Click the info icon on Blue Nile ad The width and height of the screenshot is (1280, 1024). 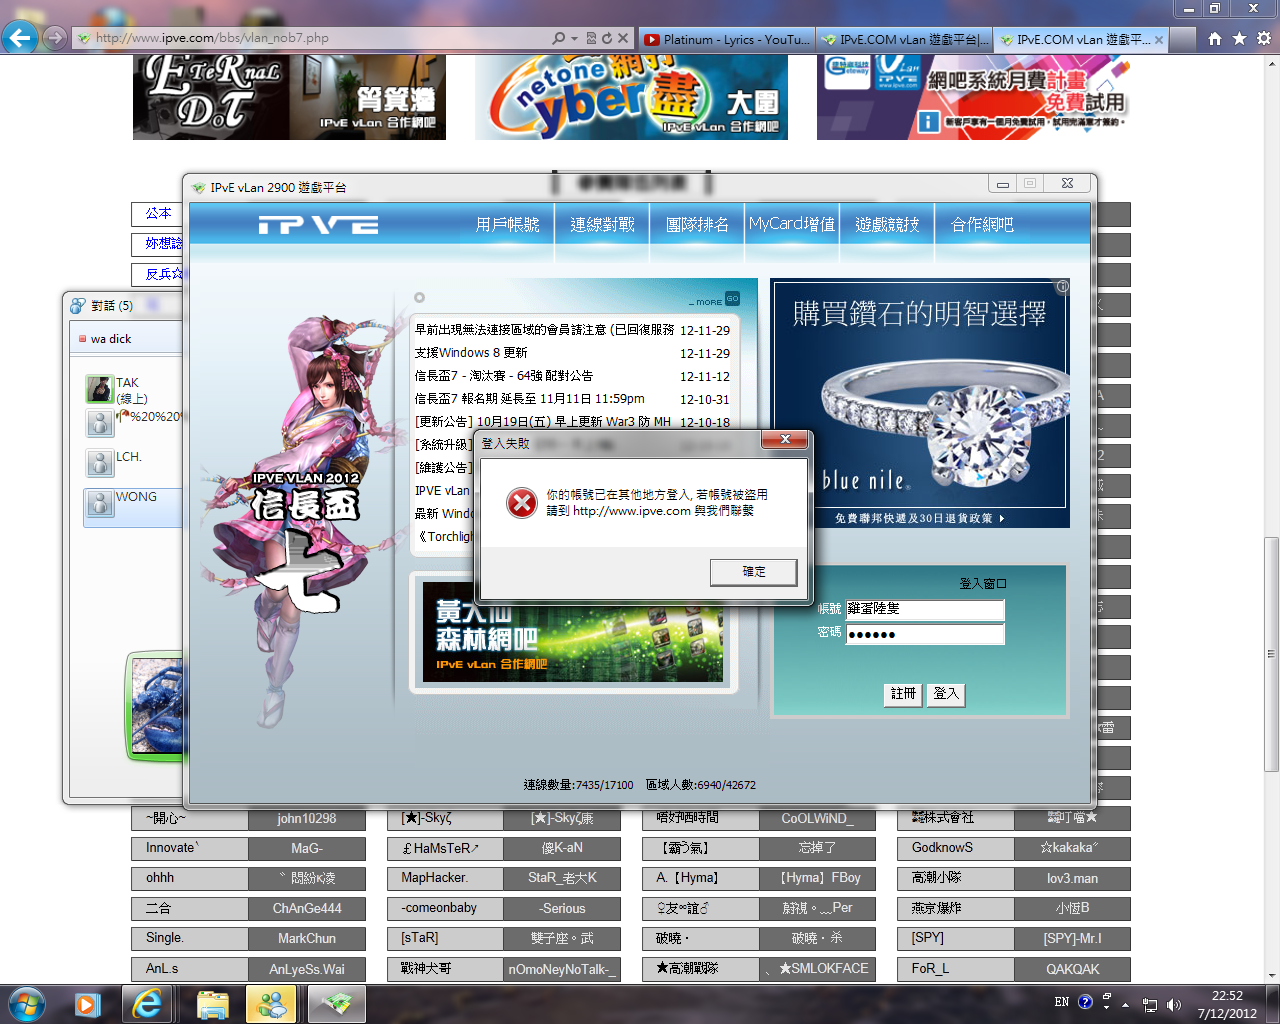(1062, 286)
